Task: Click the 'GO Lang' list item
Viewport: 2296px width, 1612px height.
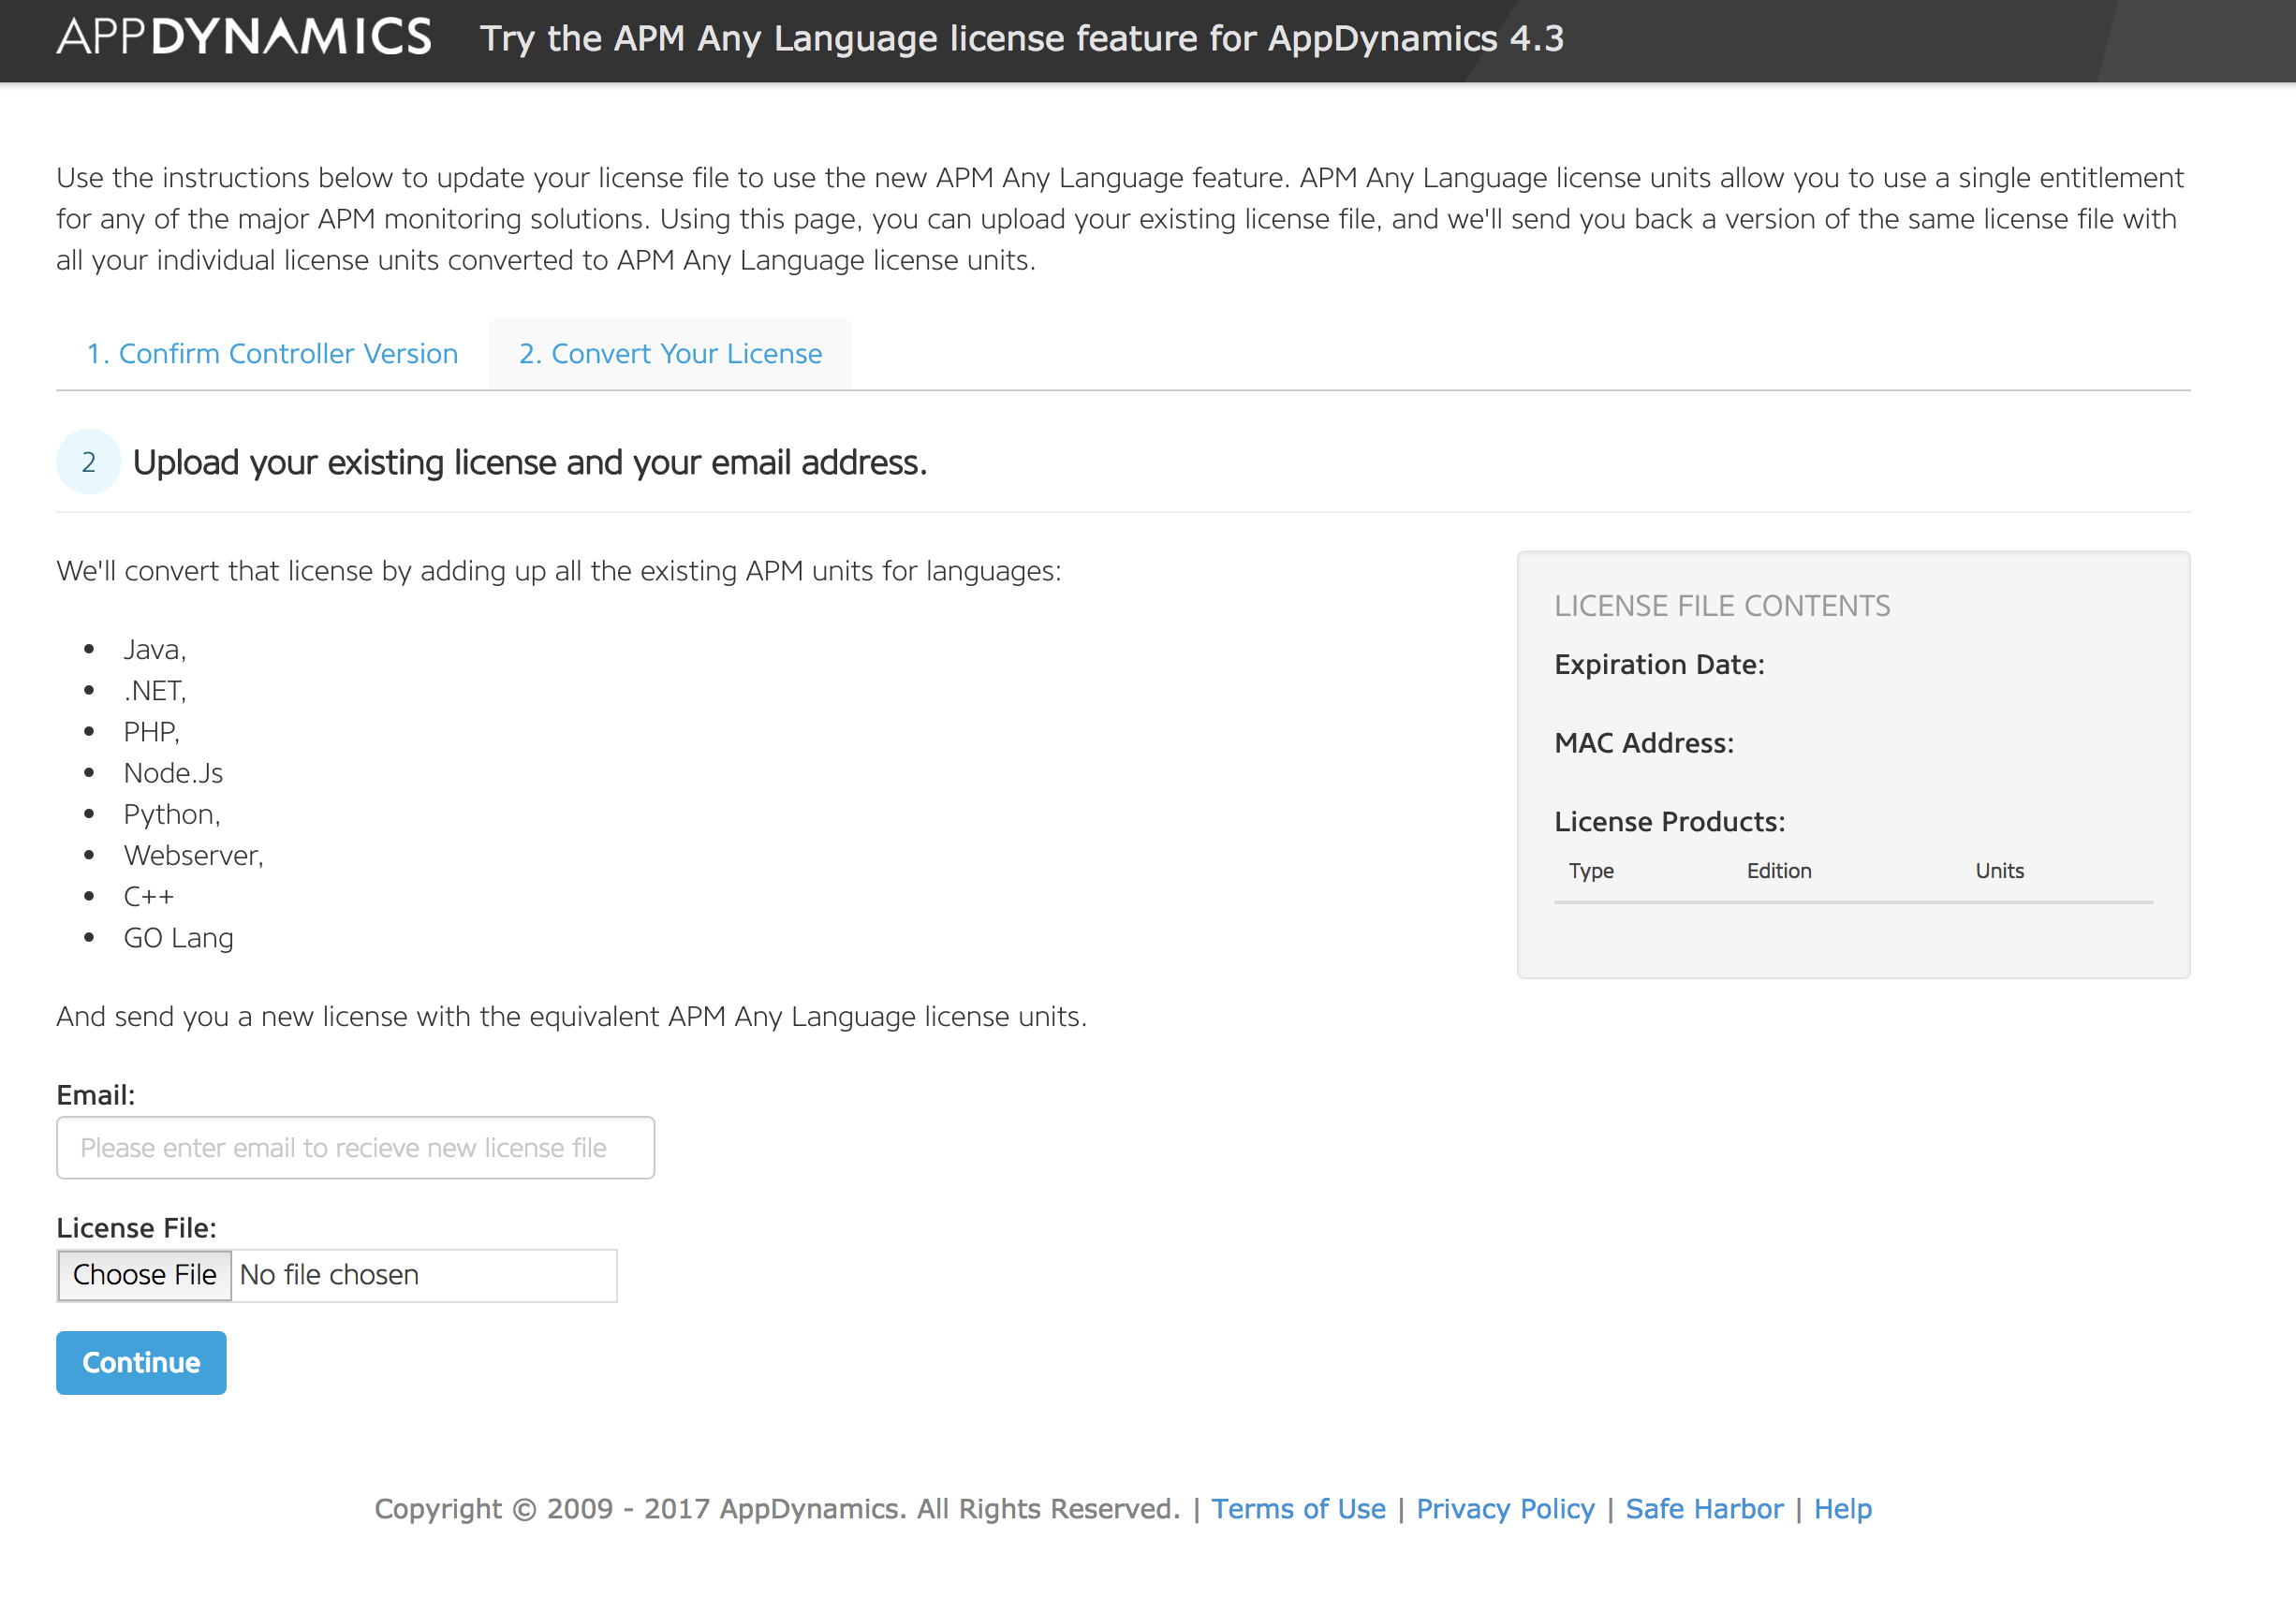Action: (178, 938)
